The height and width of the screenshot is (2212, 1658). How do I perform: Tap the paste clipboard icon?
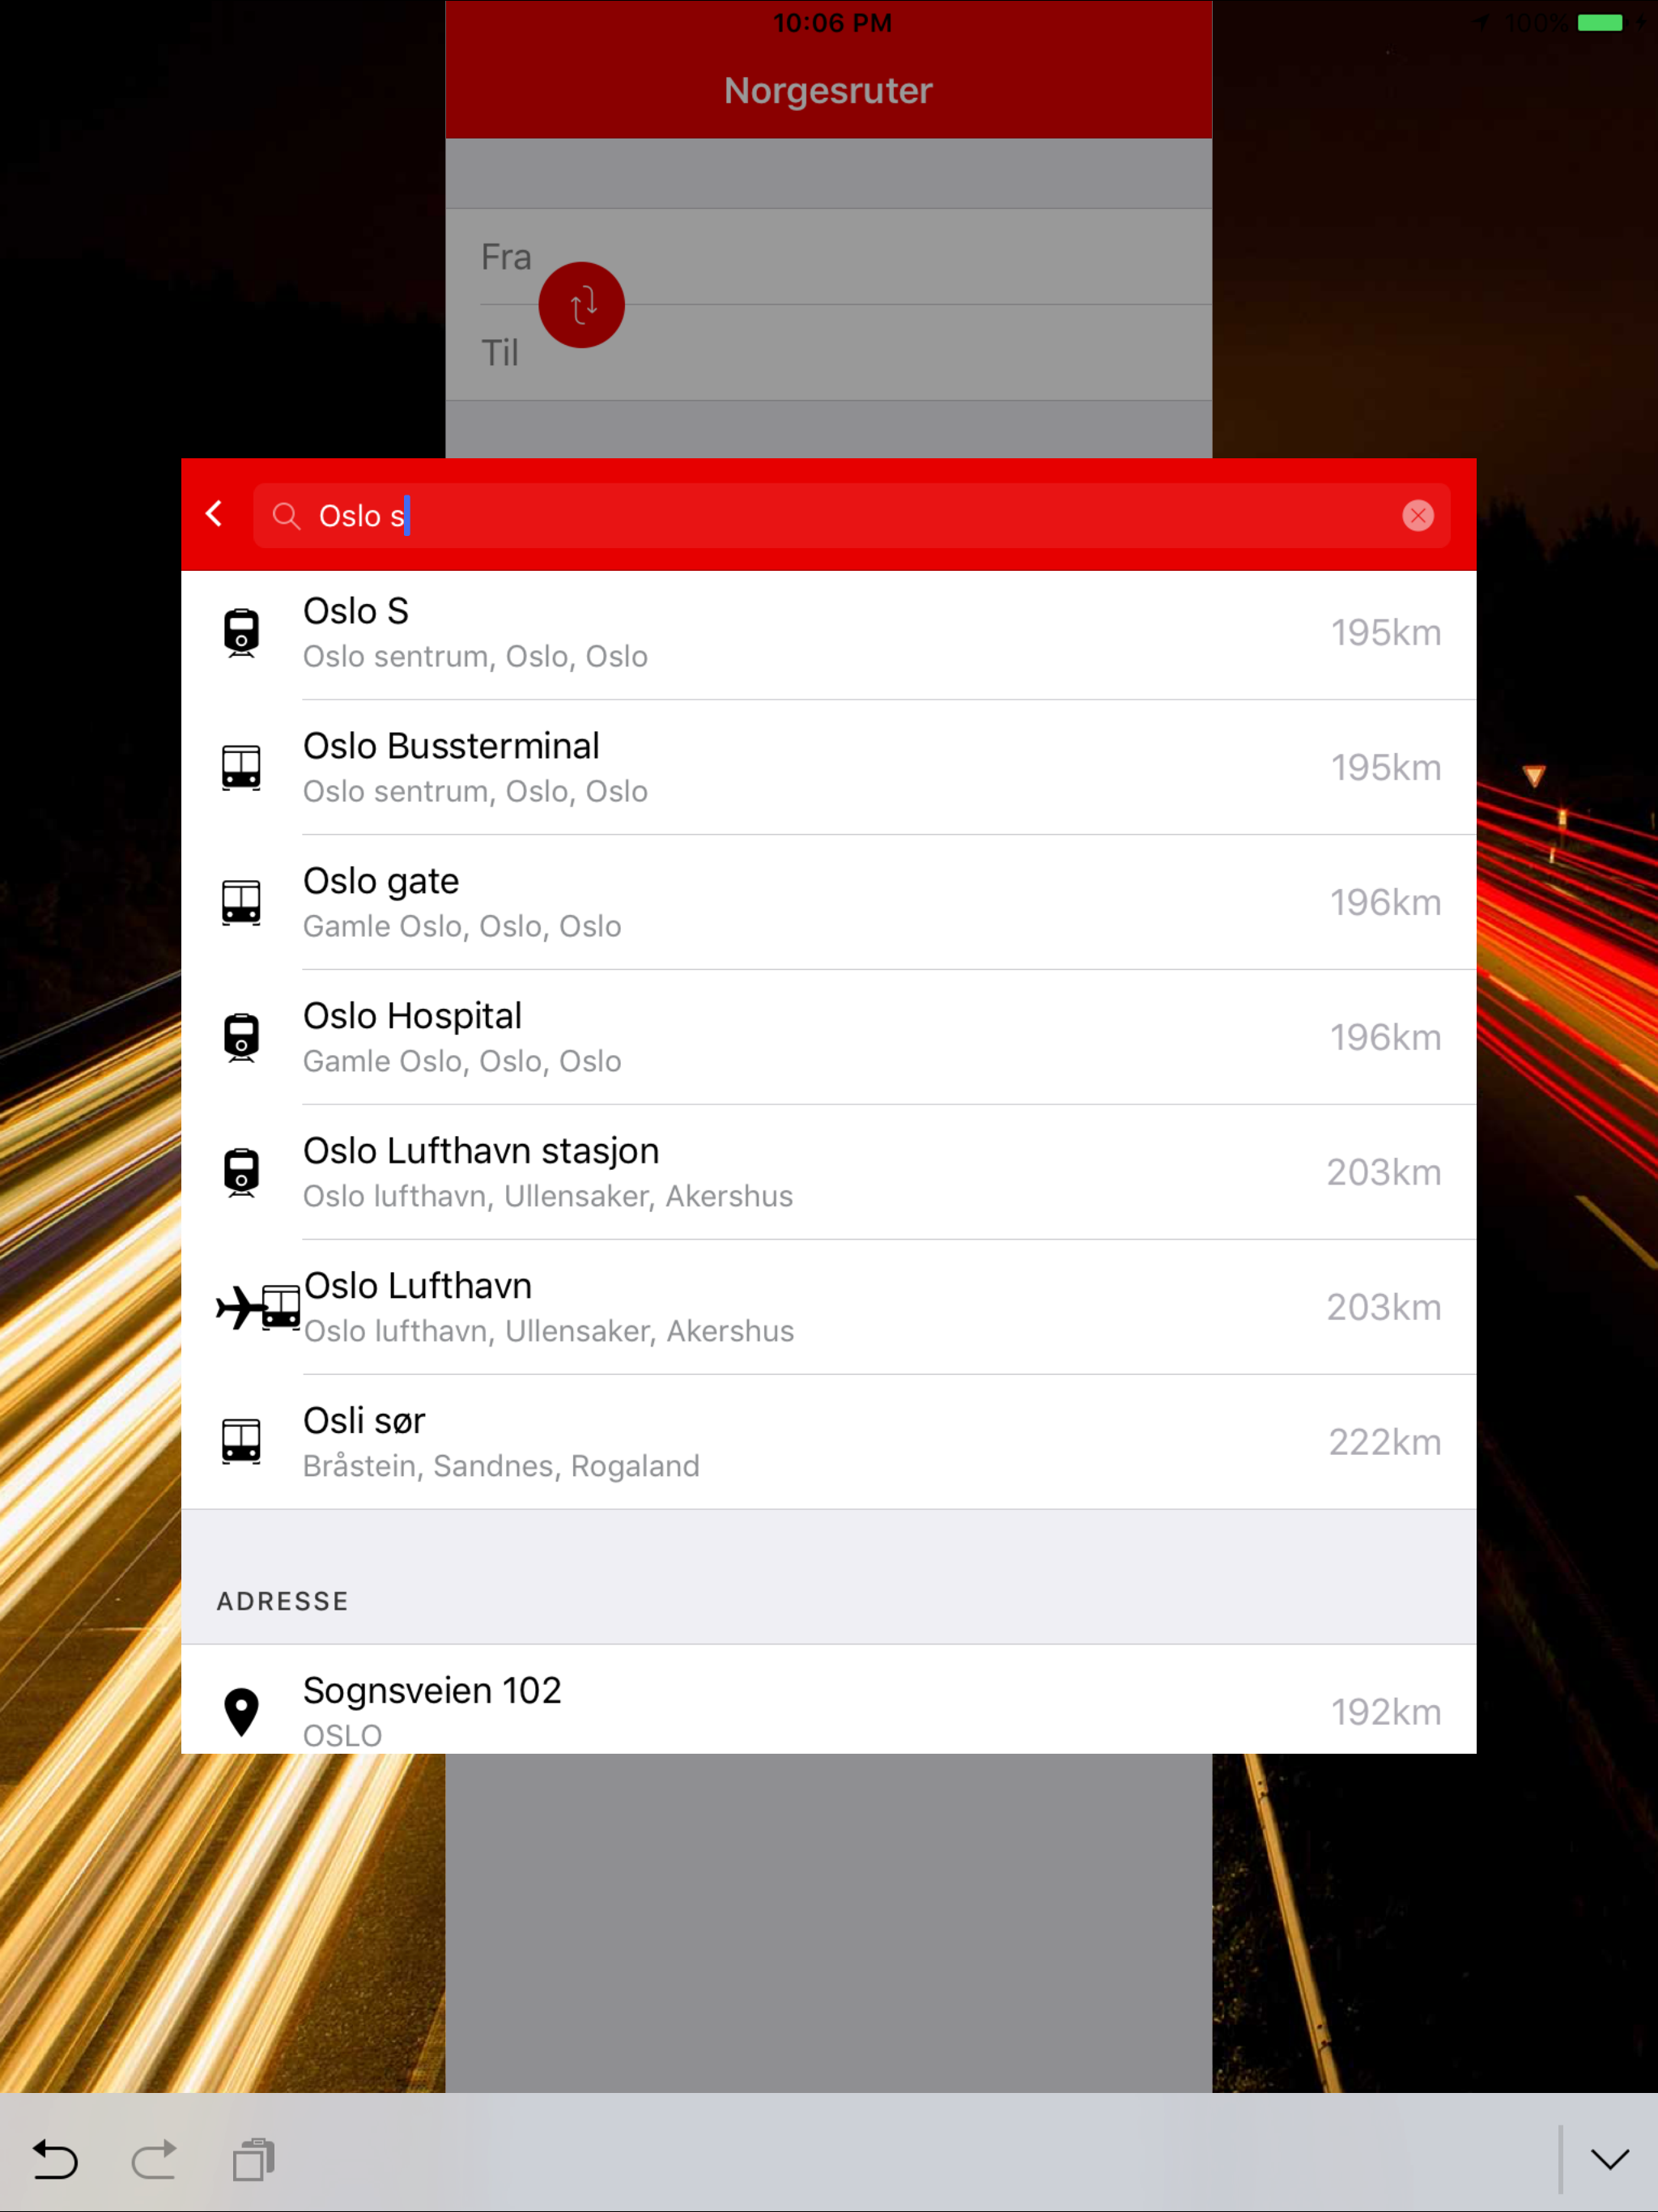[x=253, y=2159]
